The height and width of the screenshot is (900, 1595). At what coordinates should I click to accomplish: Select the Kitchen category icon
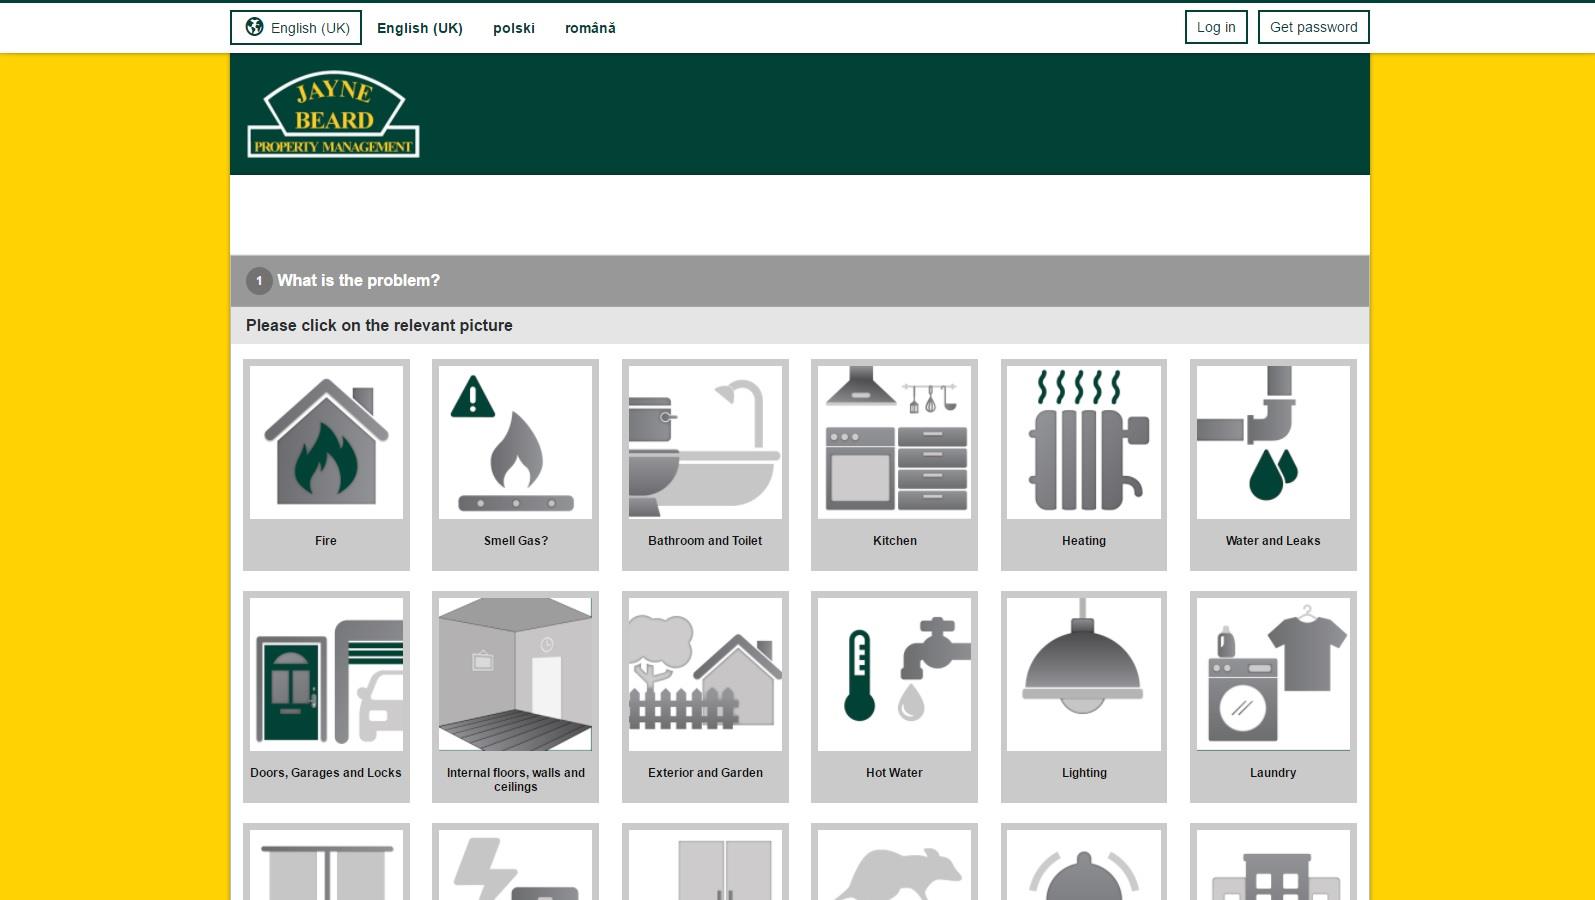click(894, 443)
